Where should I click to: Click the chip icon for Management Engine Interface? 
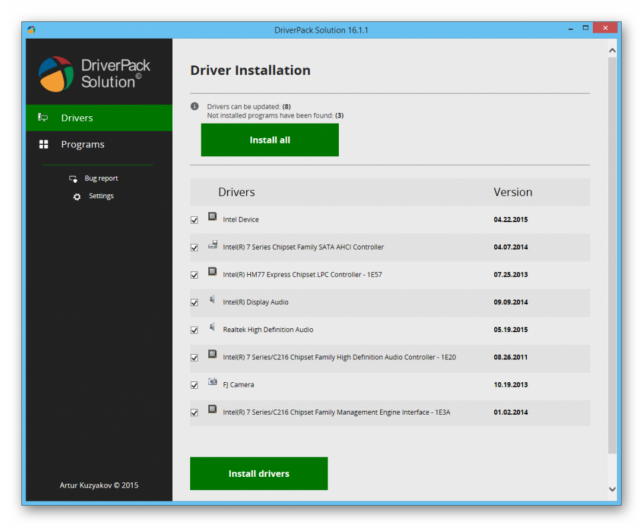[212, 409]
